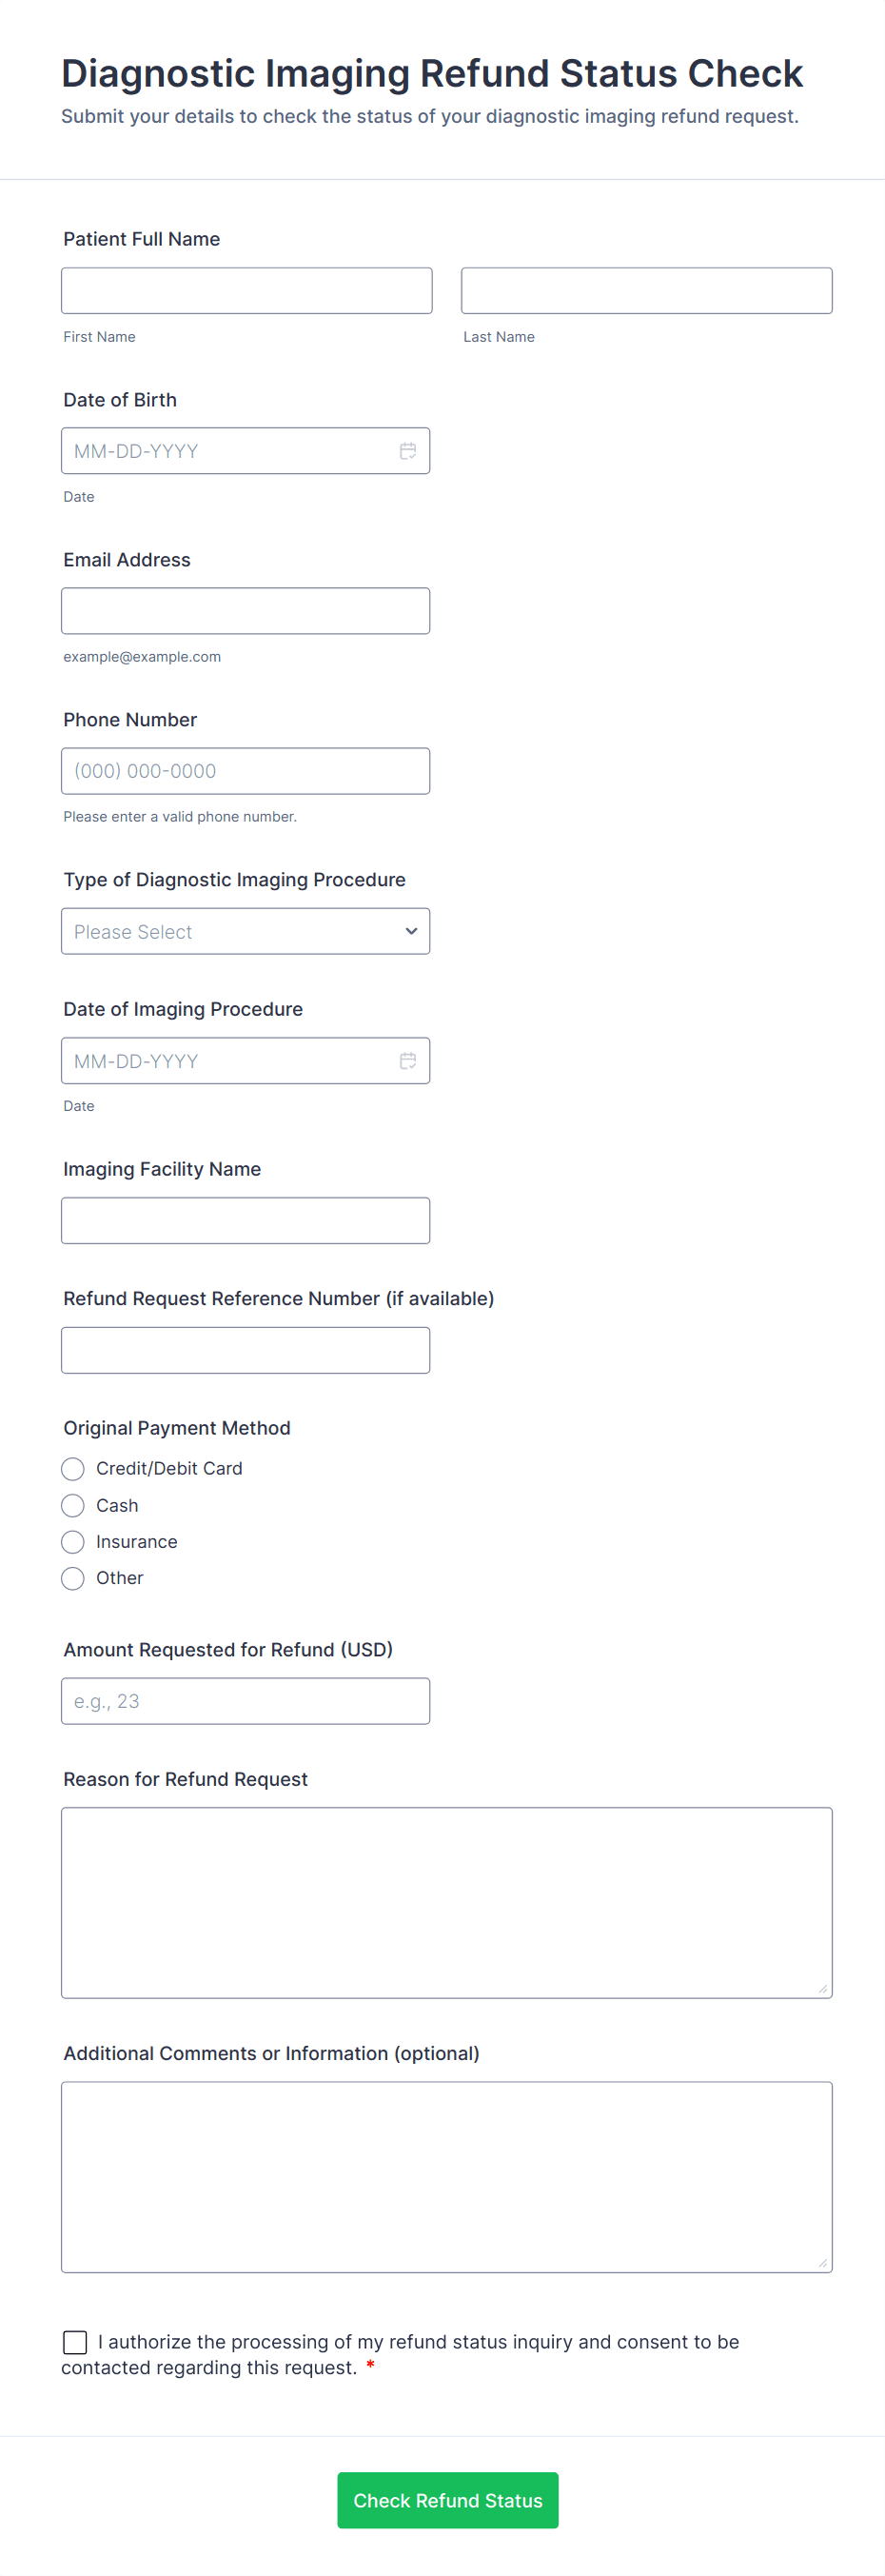This screenshot has width=885, height=2576.
Task: Select Other payment method
Action: click(x=73, y=1579)
